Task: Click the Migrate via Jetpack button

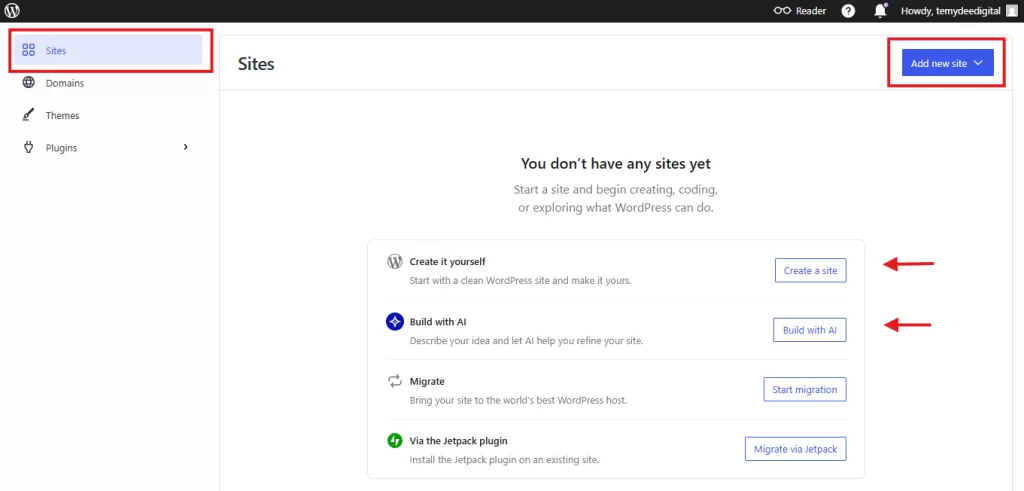Action: click(795, 449)
